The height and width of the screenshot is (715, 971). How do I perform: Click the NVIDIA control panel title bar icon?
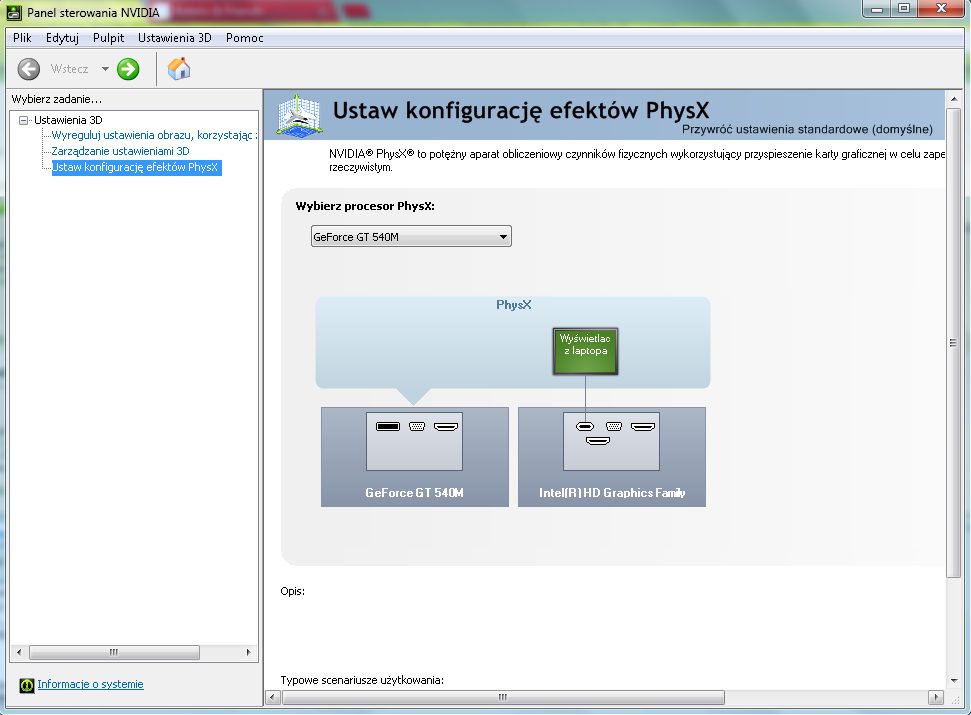[14, 12]
